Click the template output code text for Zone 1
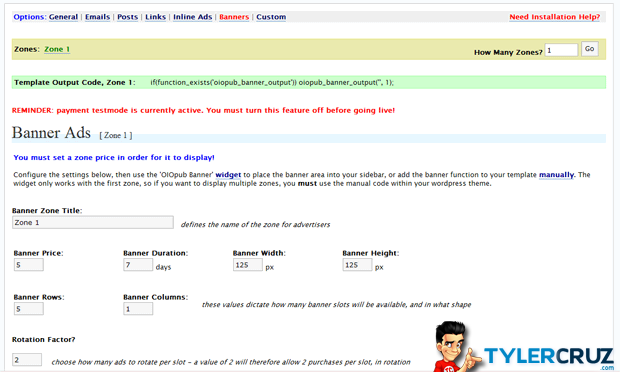This screenshot has height=372, width=620. [x=272, y=82]
